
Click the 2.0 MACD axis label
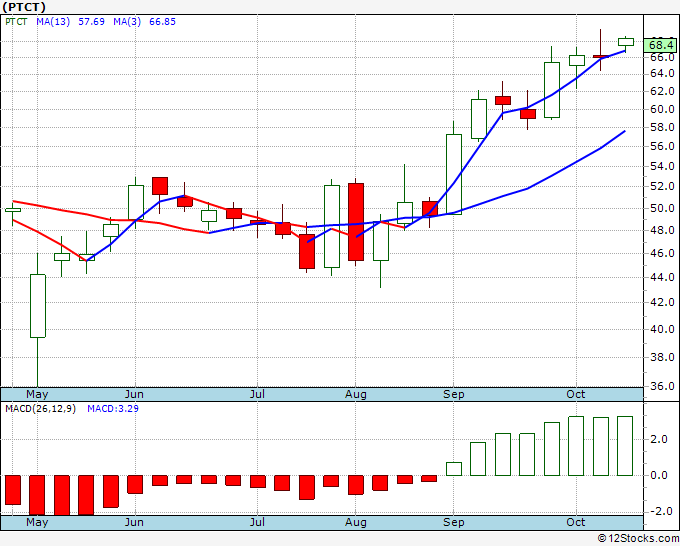tap(659, 440)
